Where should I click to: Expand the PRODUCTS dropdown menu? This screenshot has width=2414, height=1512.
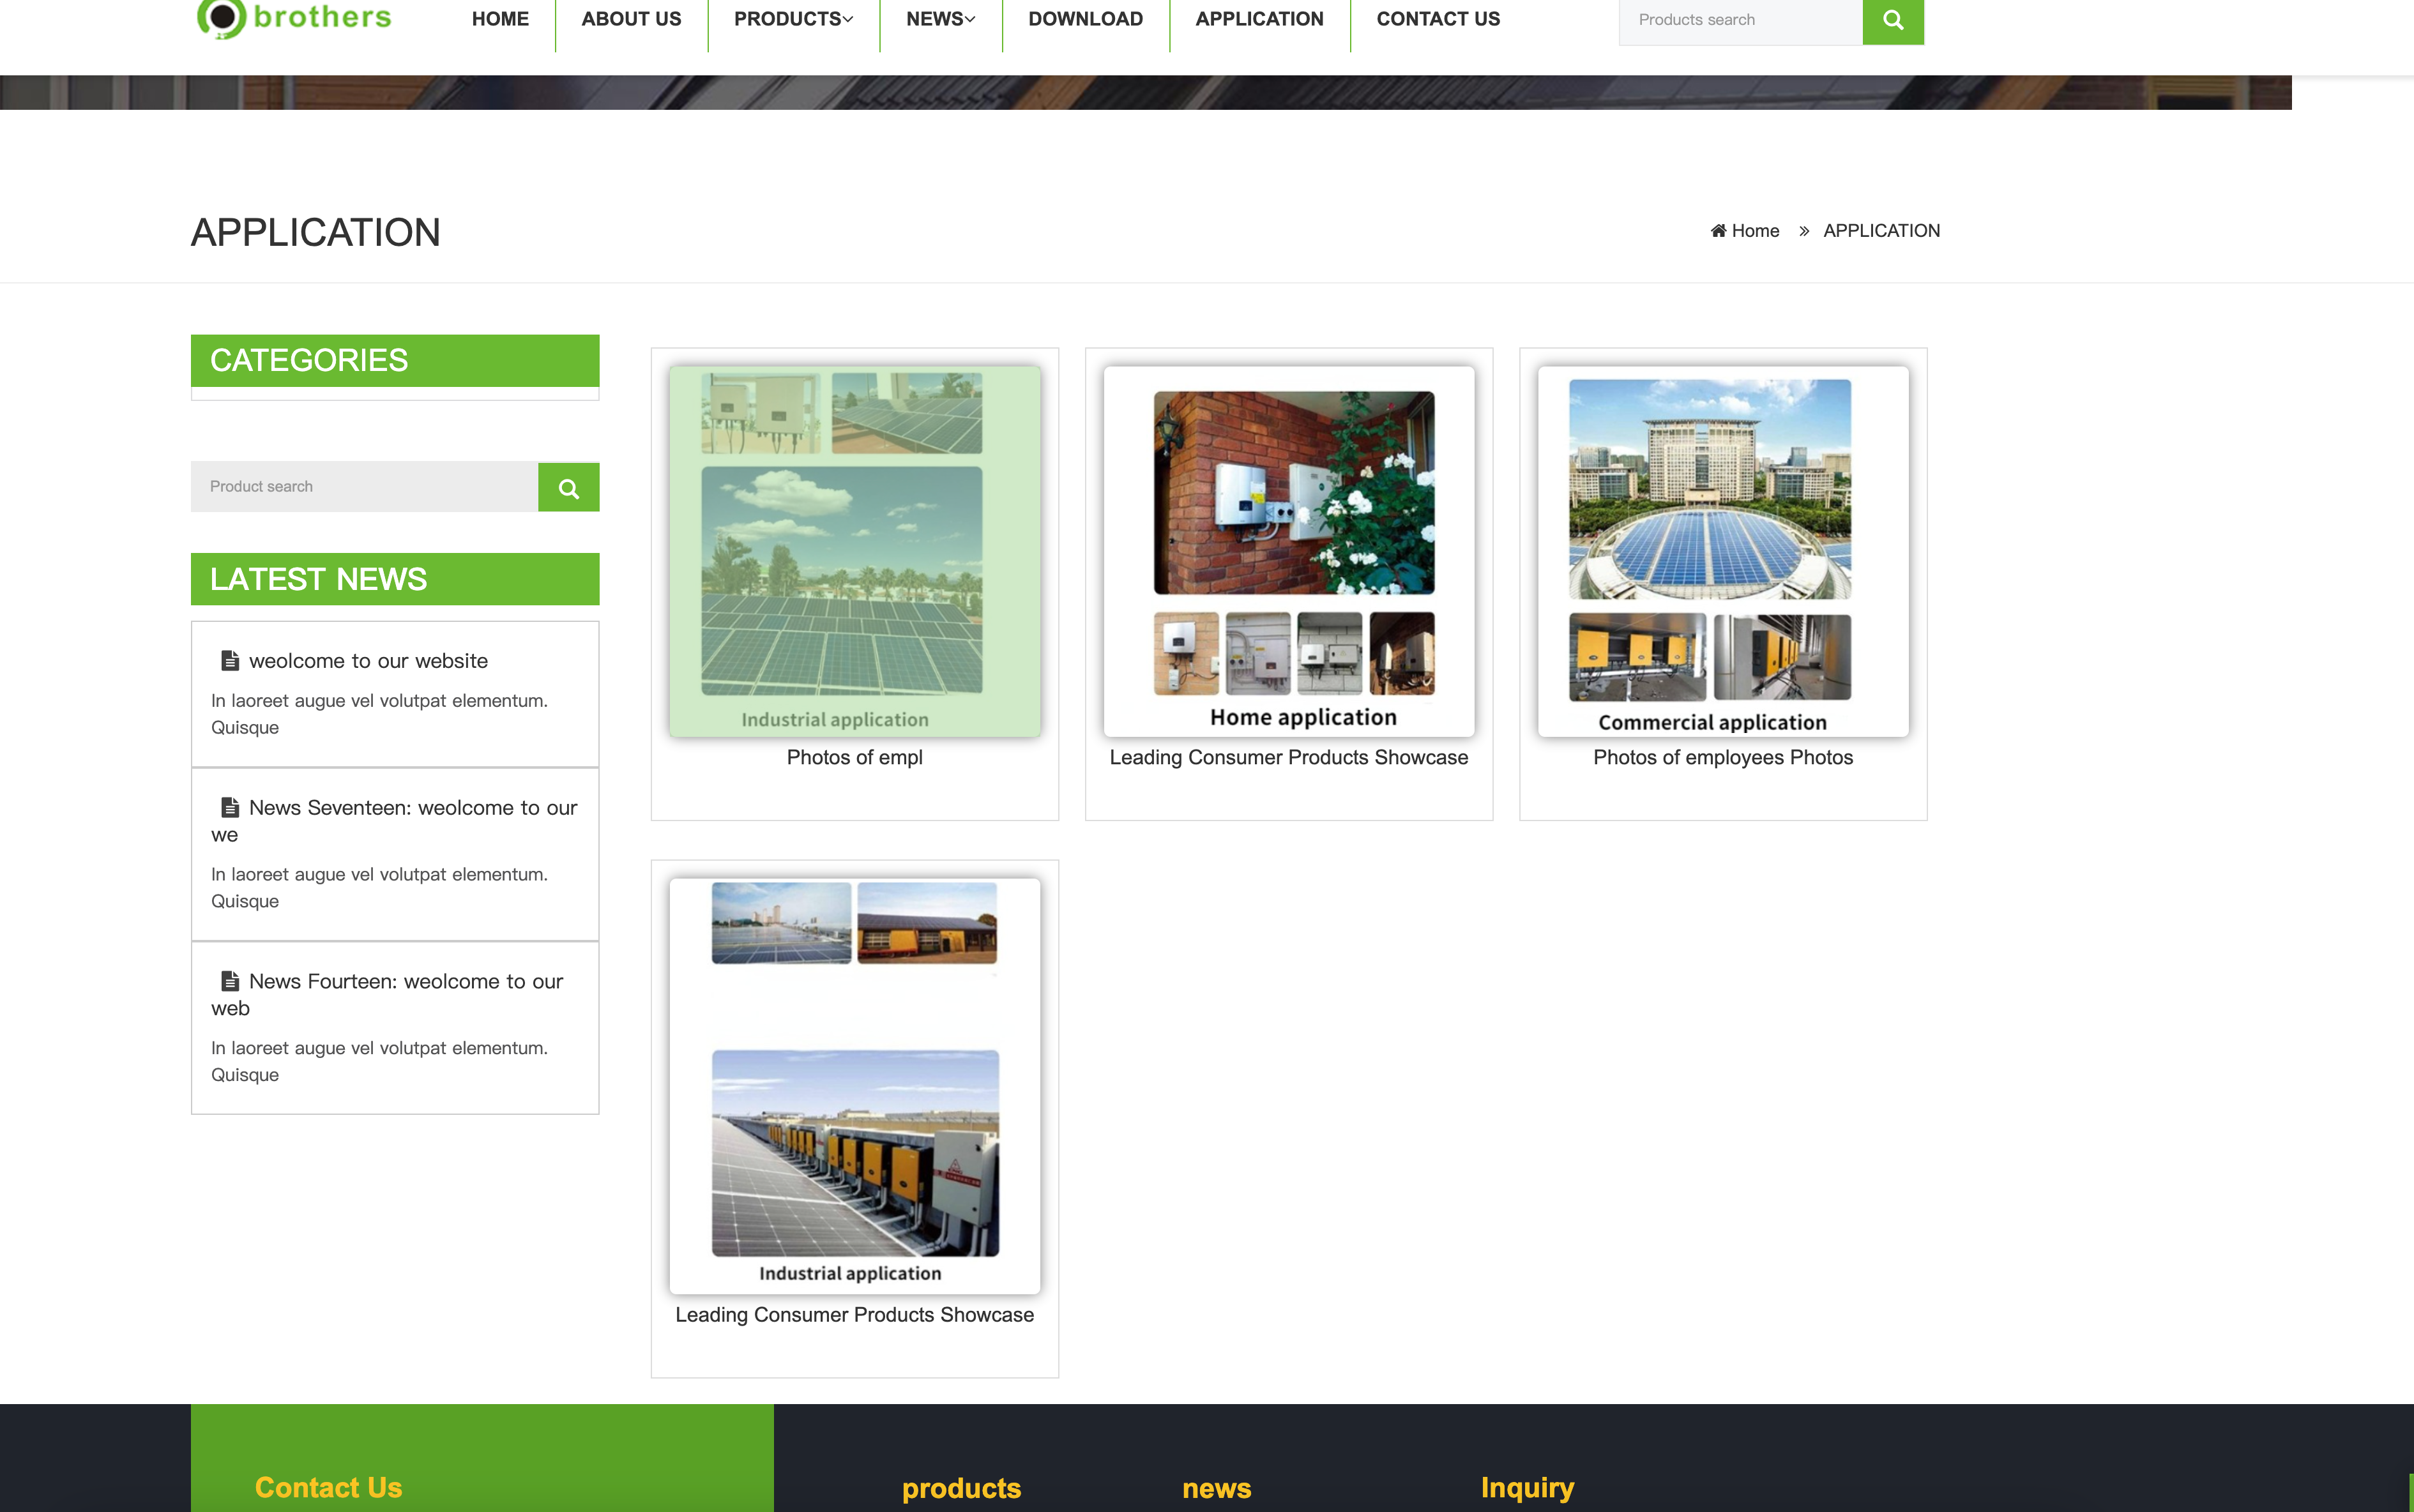(793, 19)
